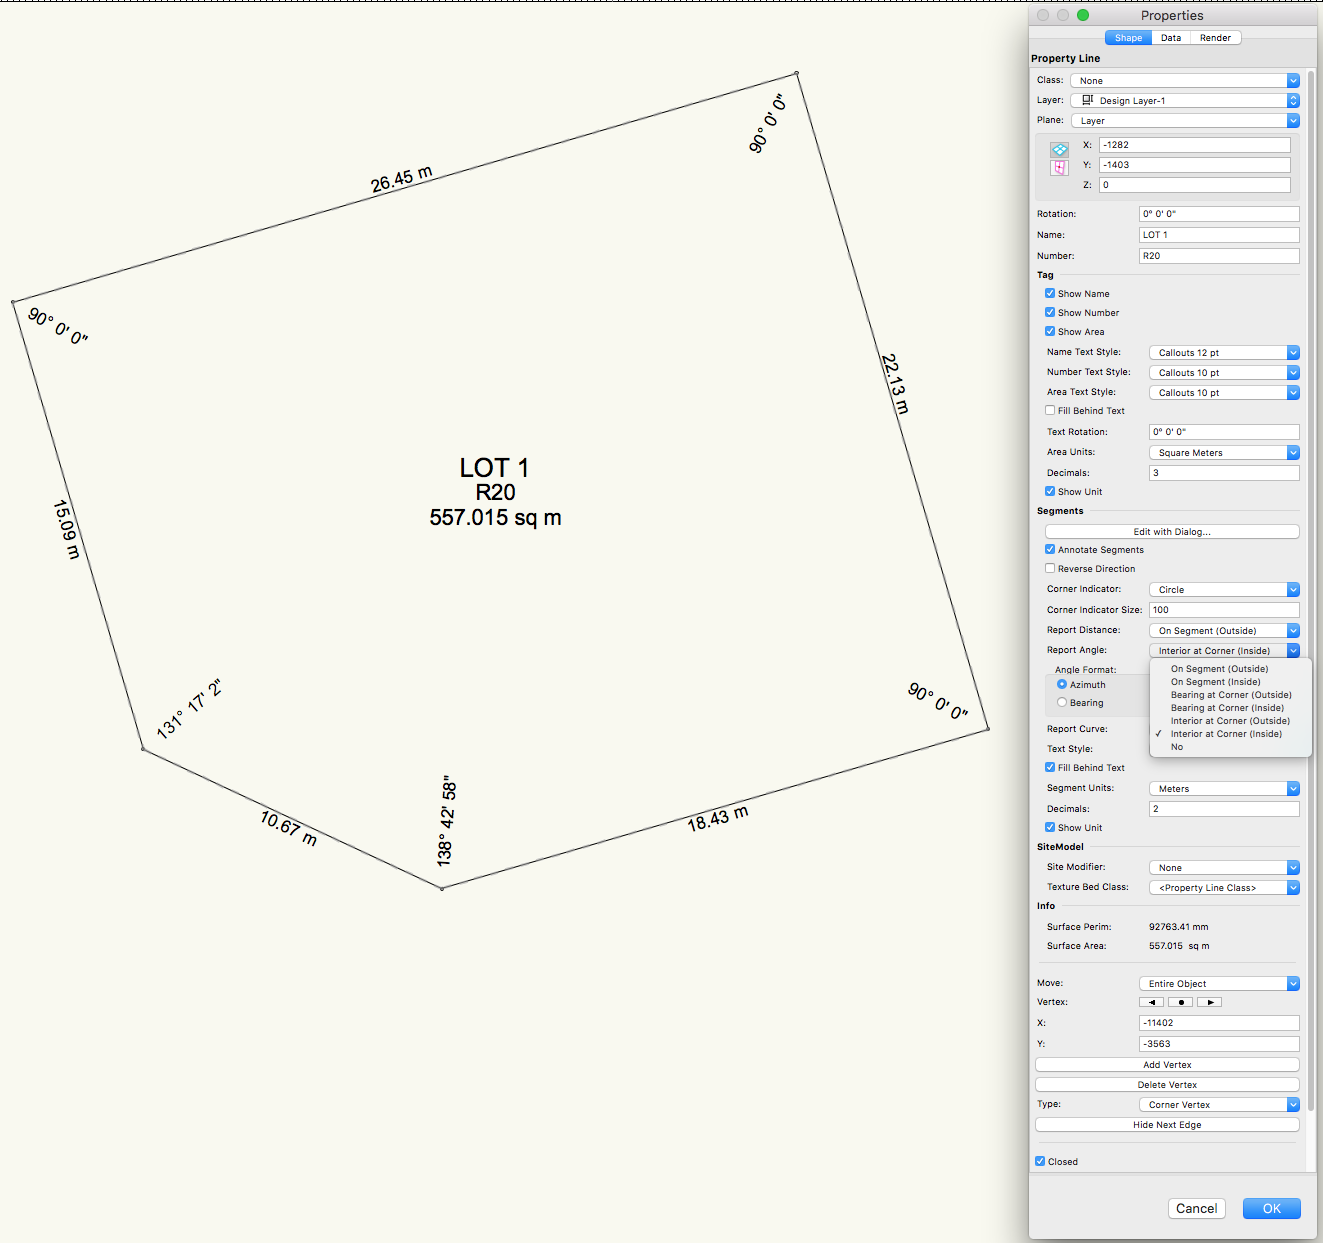Click the Edit with Dialog button
The height and width of the screenshot is (1243, 1323).
[1171, 531]
